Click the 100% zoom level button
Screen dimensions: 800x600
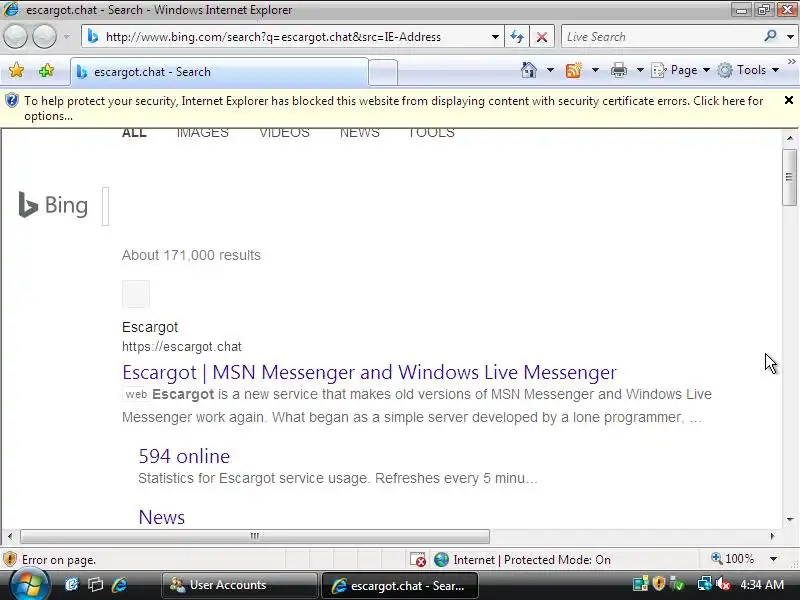[733, 559]
